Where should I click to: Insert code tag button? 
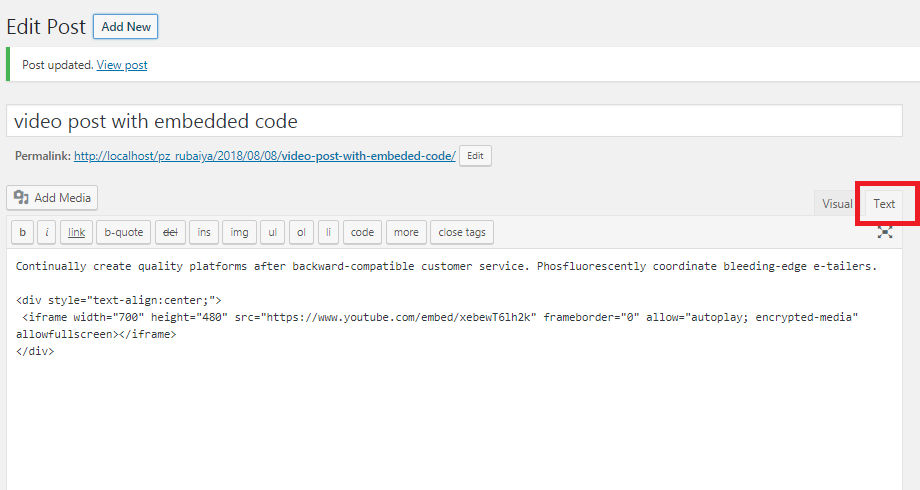[362, 232]
